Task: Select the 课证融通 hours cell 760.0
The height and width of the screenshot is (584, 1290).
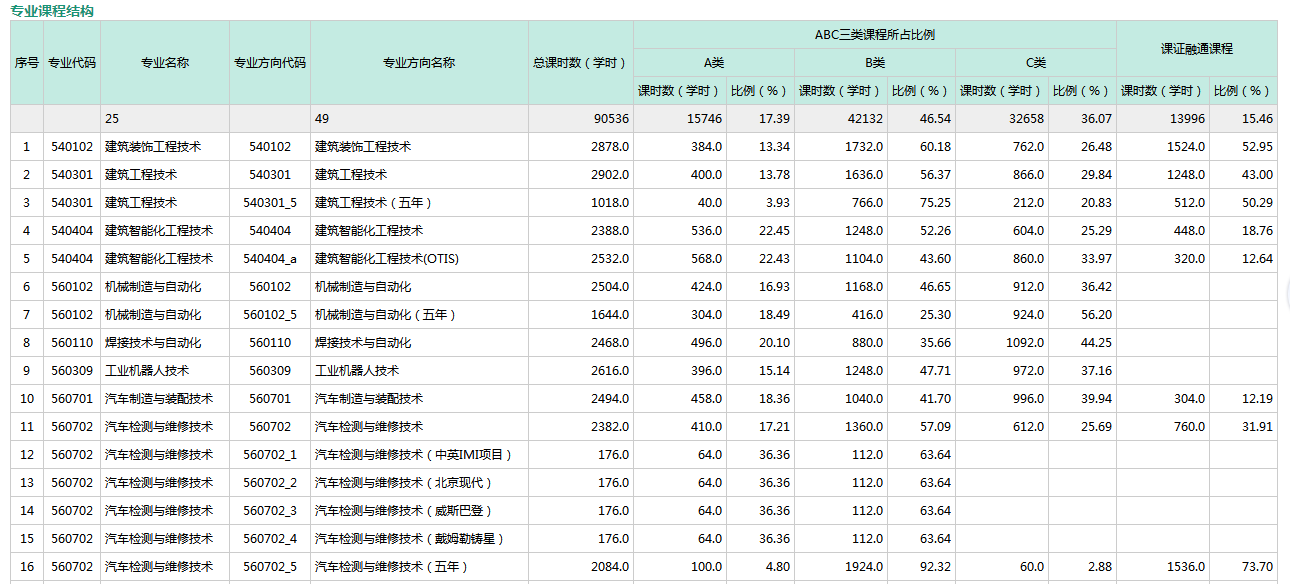Action: (x=1163, y=426)
